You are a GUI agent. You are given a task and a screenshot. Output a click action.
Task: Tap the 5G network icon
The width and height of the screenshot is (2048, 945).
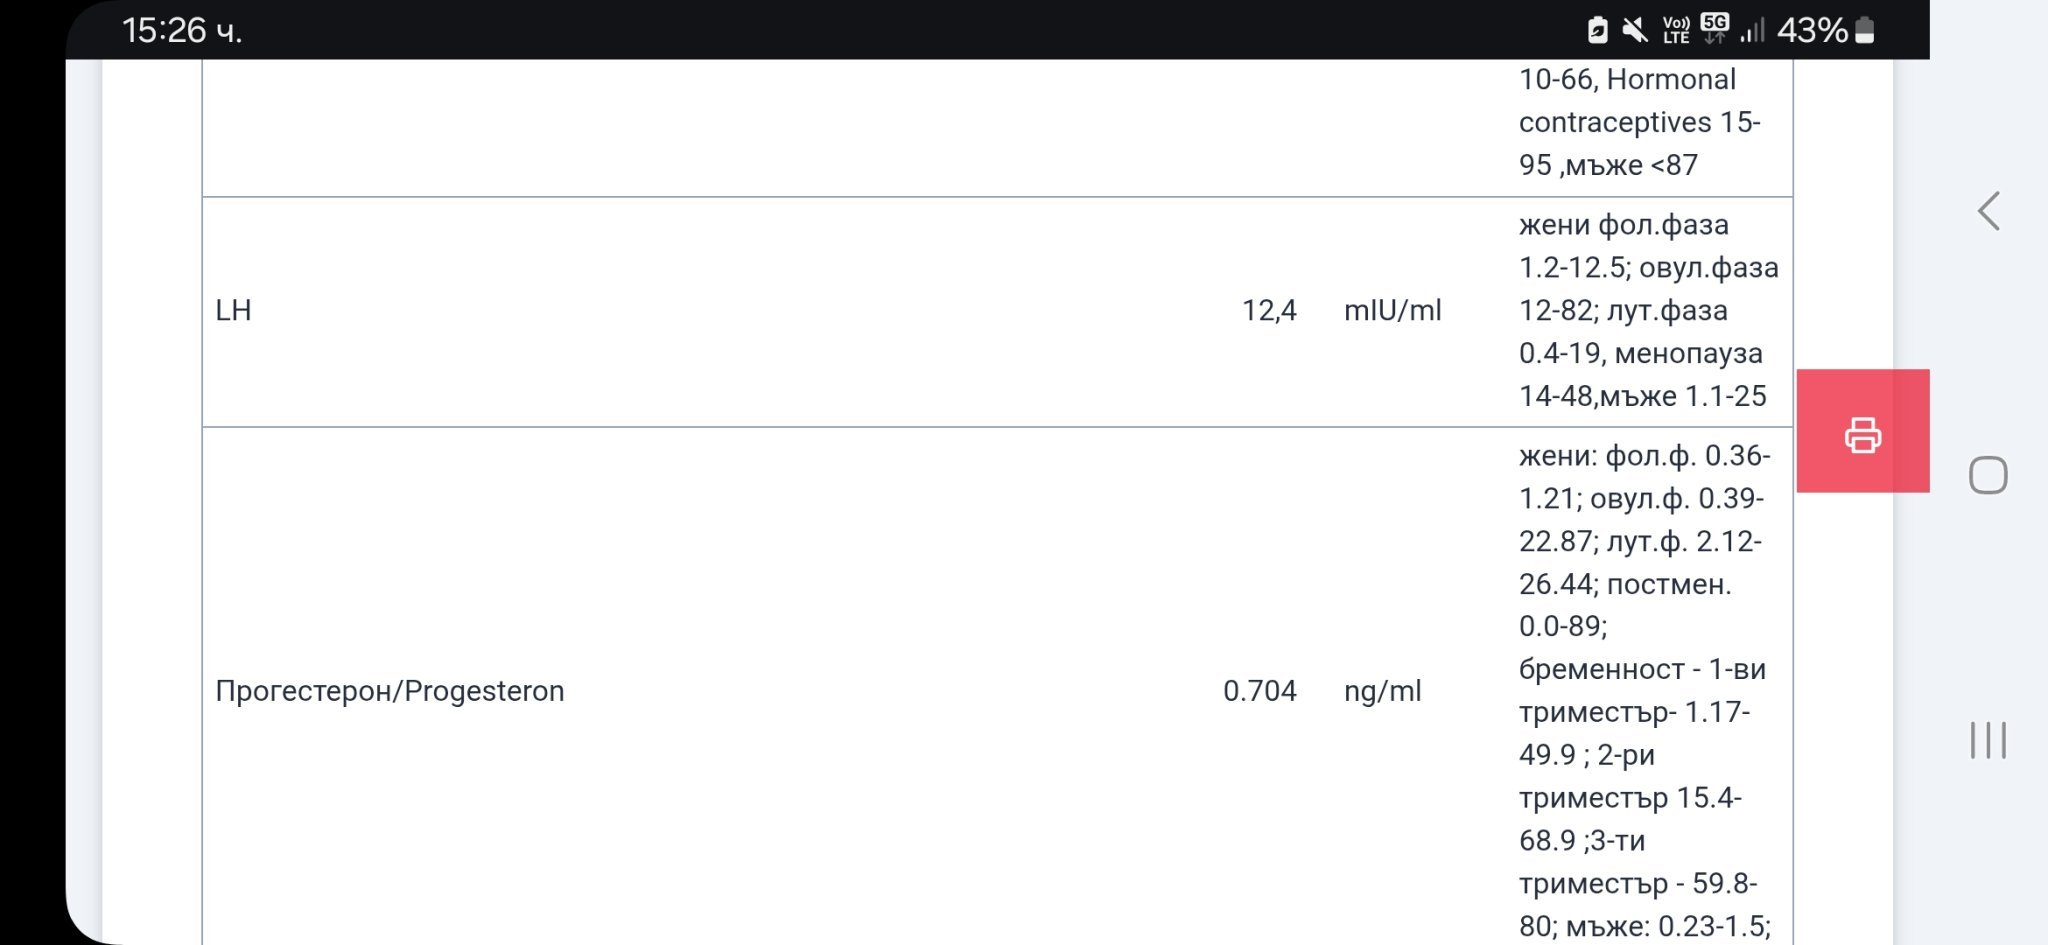1714,28
